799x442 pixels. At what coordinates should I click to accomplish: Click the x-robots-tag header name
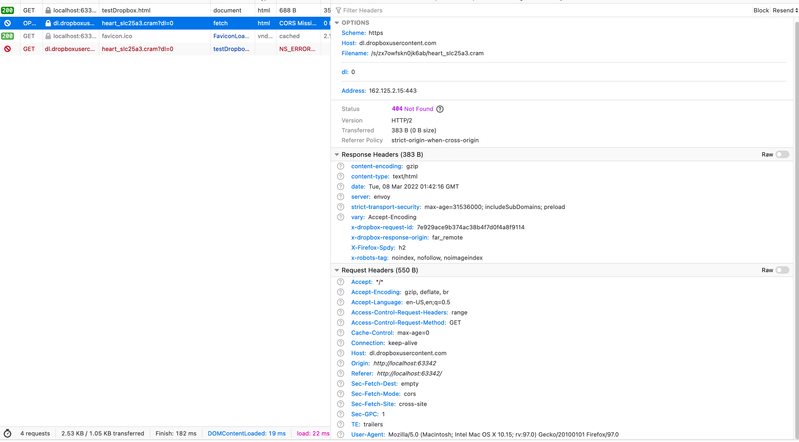370,258
